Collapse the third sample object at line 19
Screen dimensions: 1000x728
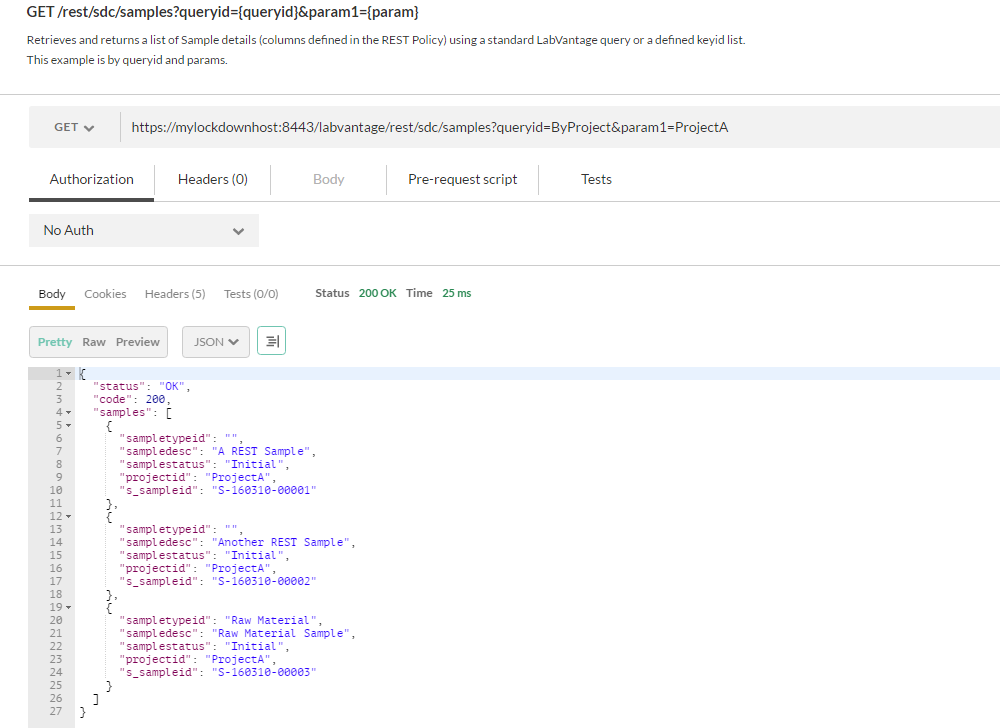tap(69, 608)
